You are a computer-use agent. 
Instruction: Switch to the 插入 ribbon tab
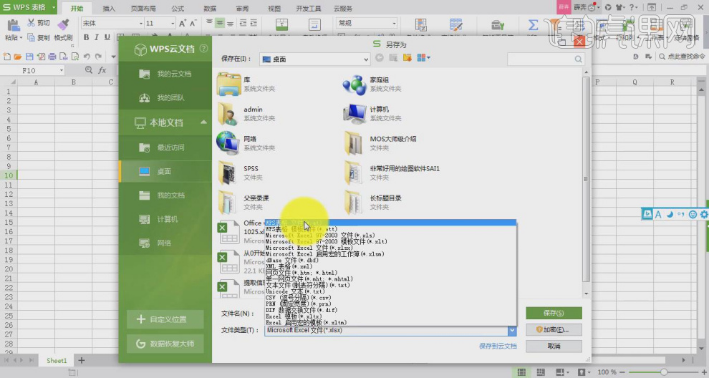click(x=109, y=8)
